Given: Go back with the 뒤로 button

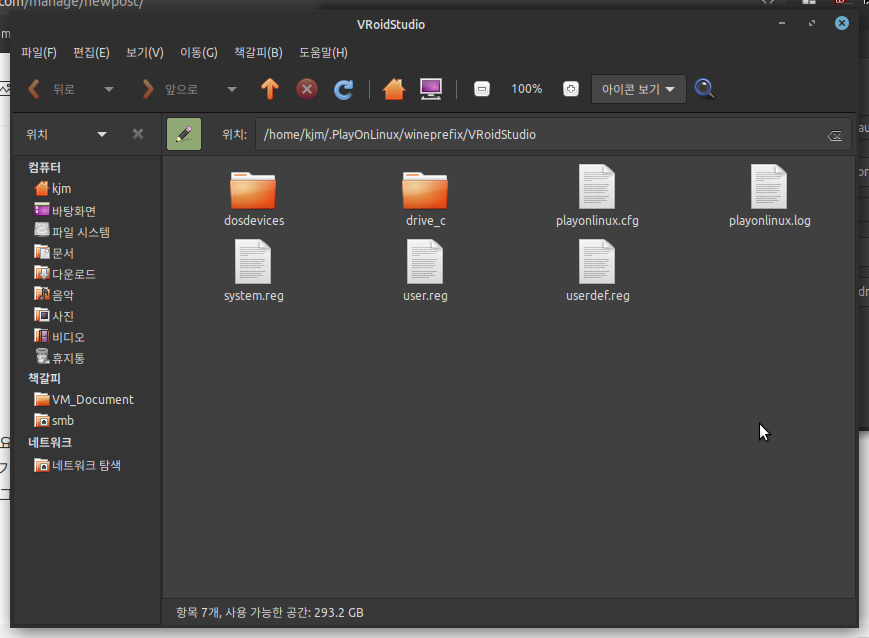Looking at the screenshot, I should (51, 89).
